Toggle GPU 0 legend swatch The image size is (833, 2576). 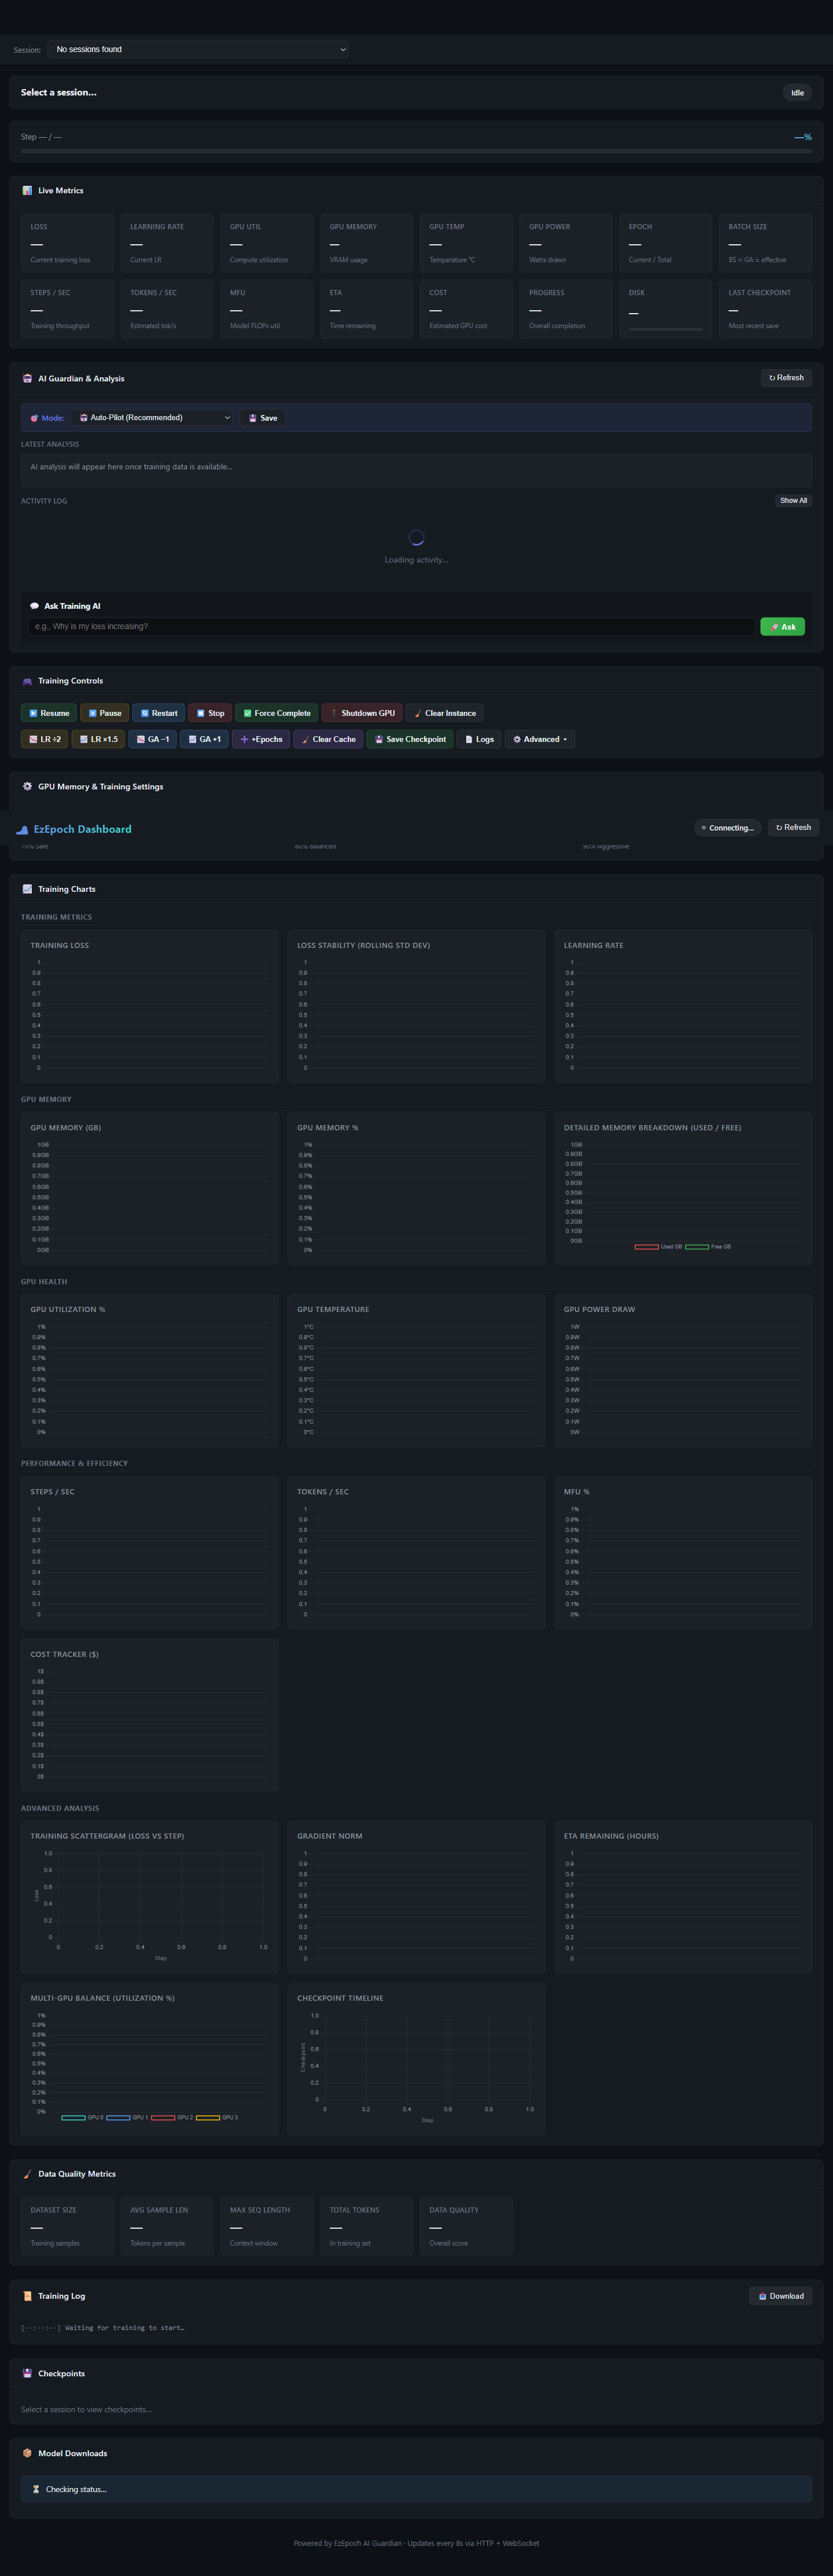(73, 2117)
